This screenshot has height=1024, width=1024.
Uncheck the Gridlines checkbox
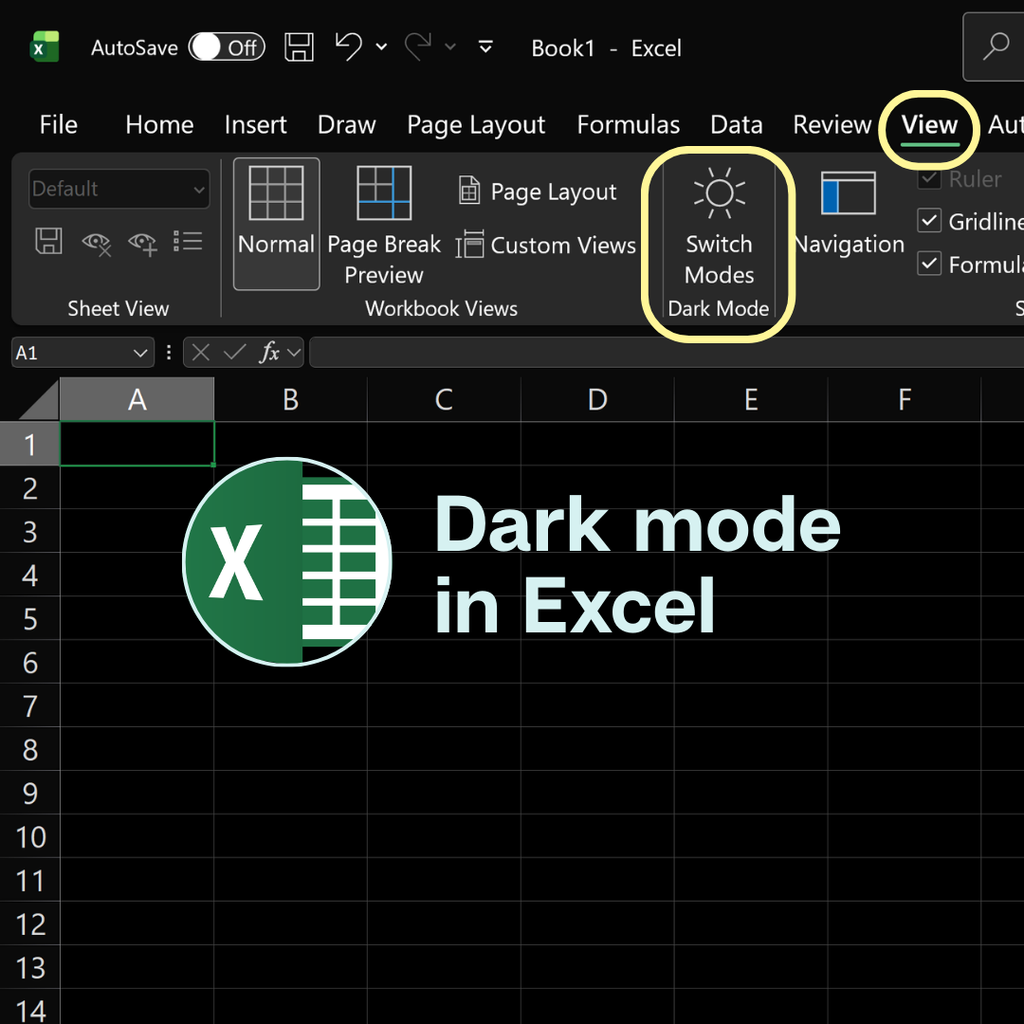pyautogui.click(x=929, y=221)
